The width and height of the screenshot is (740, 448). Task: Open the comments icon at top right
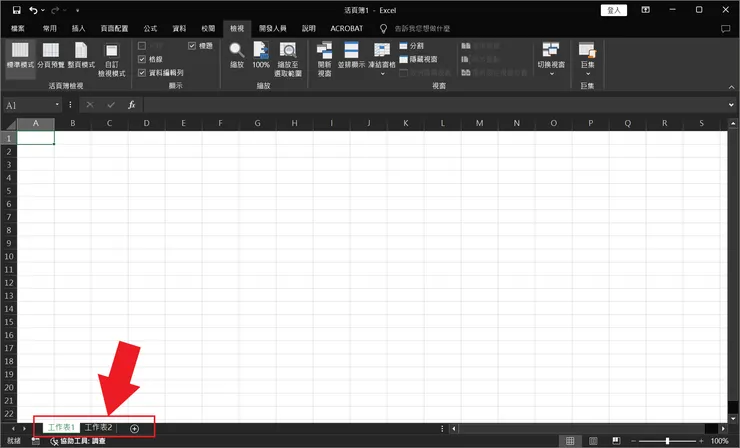[x=725, y=29]
